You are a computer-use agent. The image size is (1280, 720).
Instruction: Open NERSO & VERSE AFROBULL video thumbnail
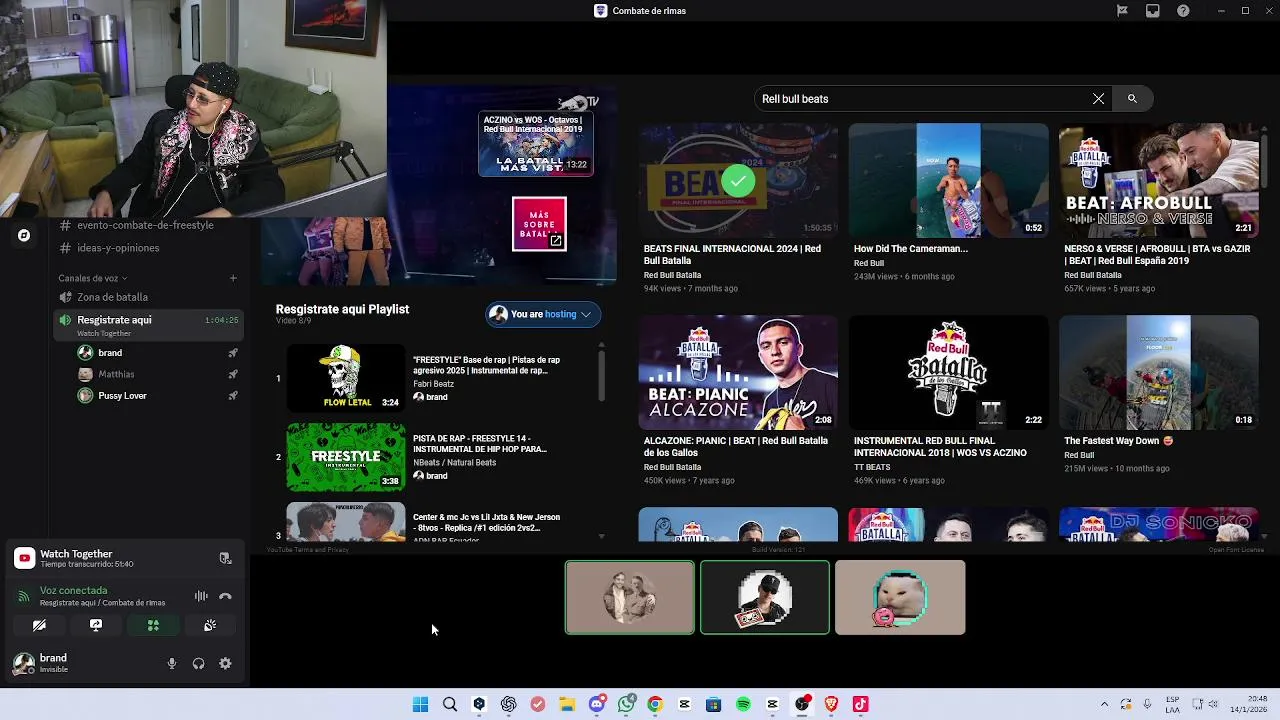pos(1158,180)
